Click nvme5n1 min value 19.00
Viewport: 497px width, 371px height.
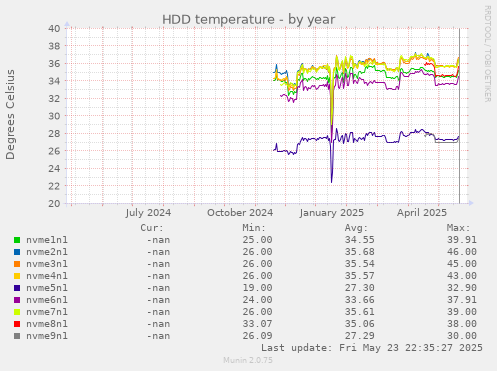point(257,288)
